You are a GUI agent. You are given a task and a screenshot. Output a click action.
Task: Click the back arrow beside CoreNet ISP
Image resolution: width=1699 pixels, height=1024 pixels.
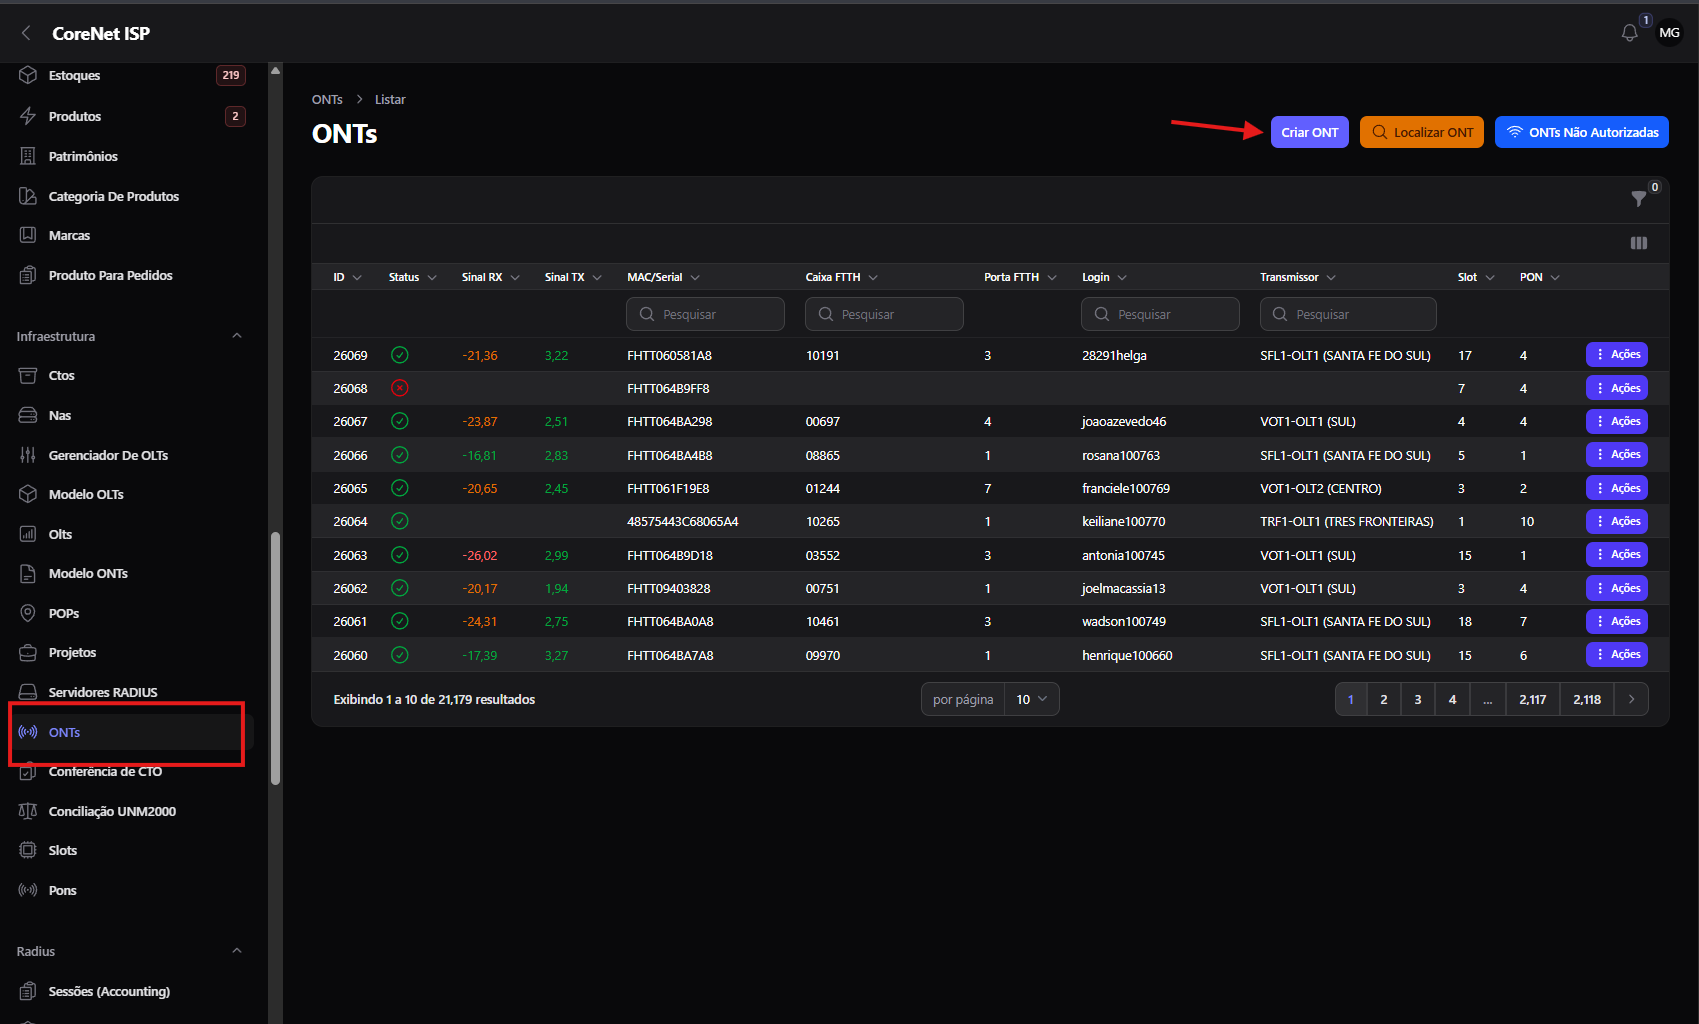(x=26, y=33)
